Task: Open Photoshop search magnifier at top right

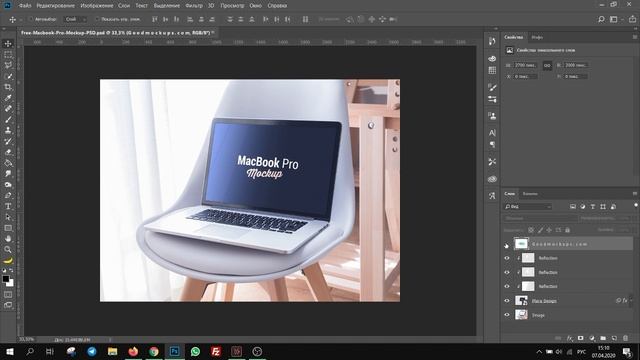Action: tap(601, 19)
